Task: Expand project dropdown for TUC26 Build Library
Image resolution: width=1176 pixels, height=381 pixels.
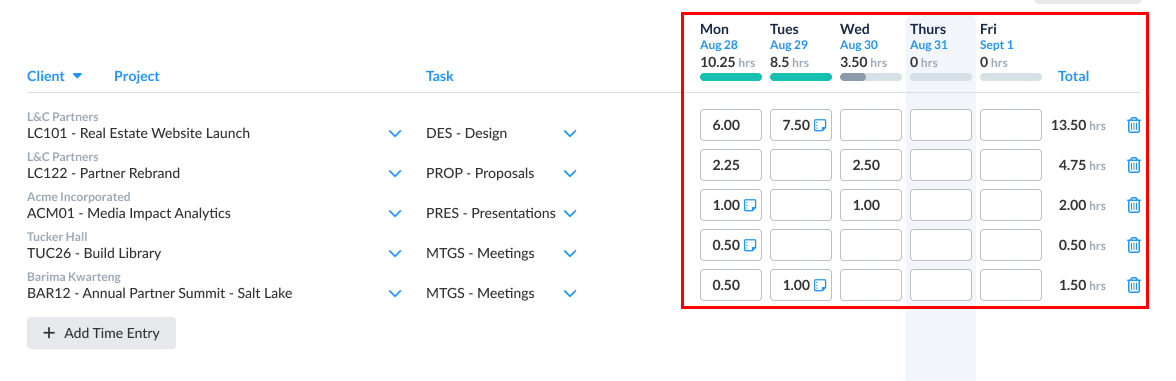Action: (x=395, y=254)
